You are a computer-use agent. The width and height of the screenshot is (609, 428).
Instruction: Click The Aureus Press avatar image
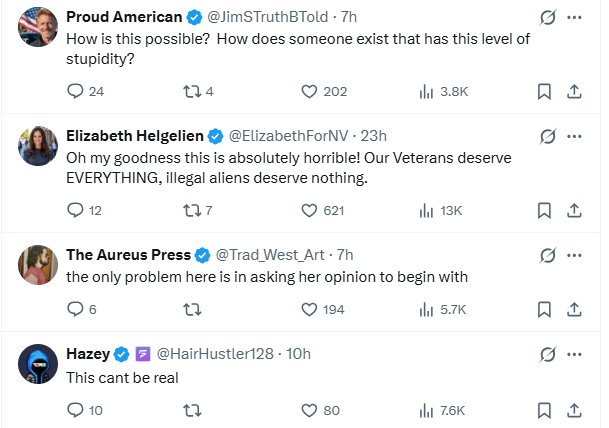38,264
